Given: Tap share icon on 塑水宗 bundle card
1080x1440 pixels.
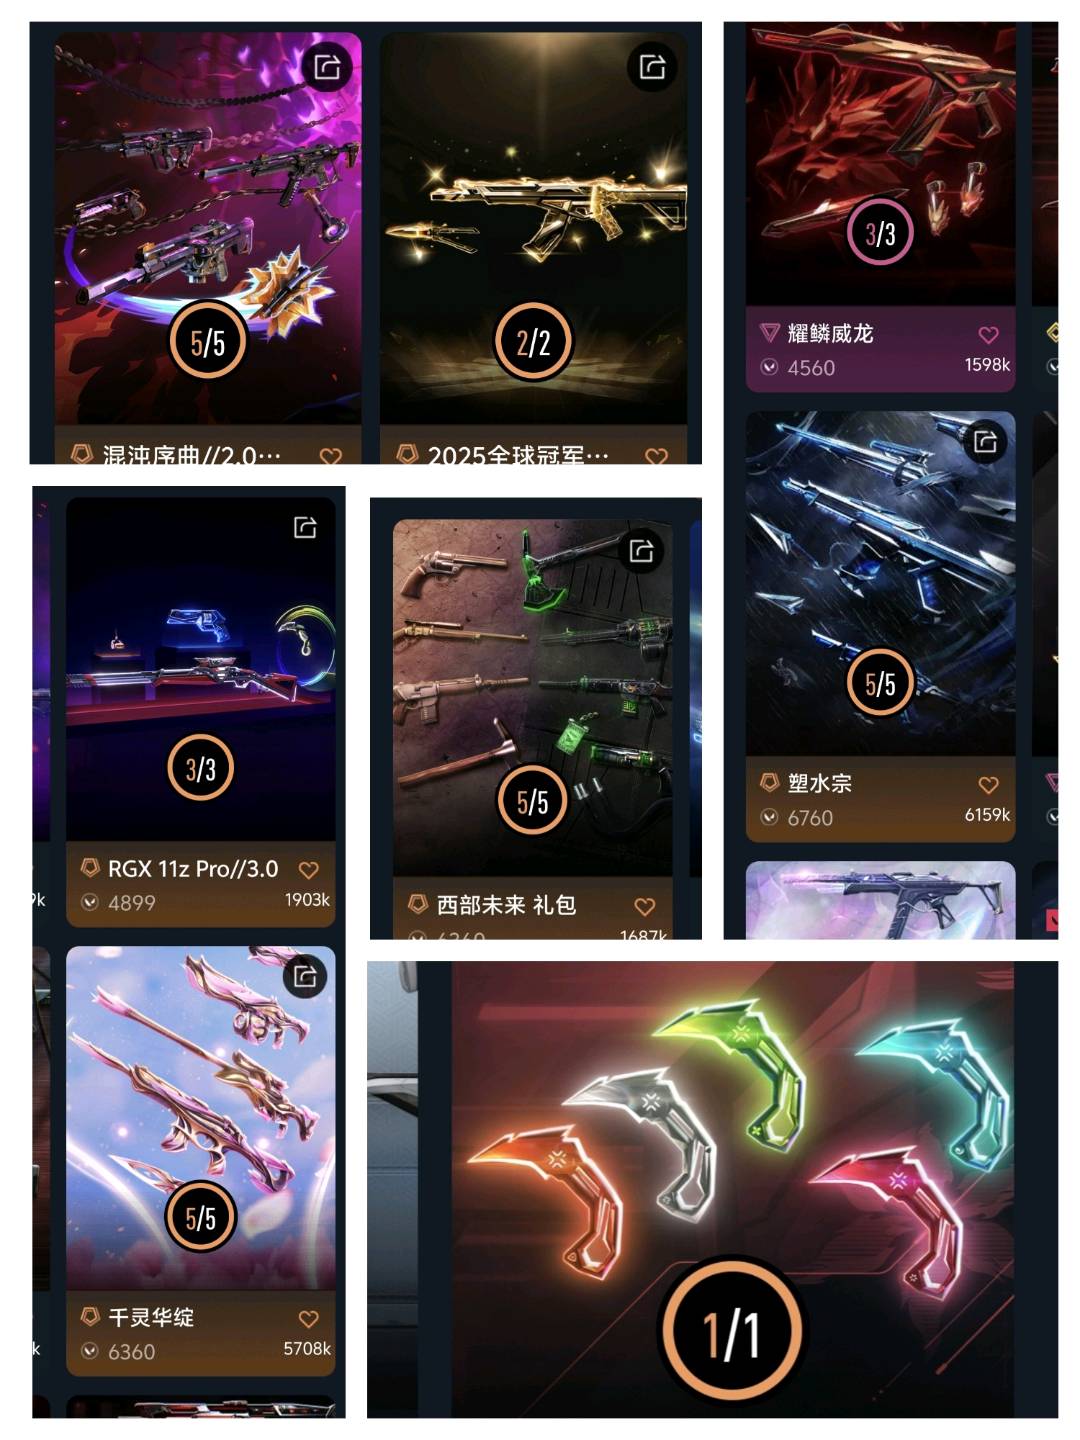Looking at the screenshot, I should coord(985,441).
